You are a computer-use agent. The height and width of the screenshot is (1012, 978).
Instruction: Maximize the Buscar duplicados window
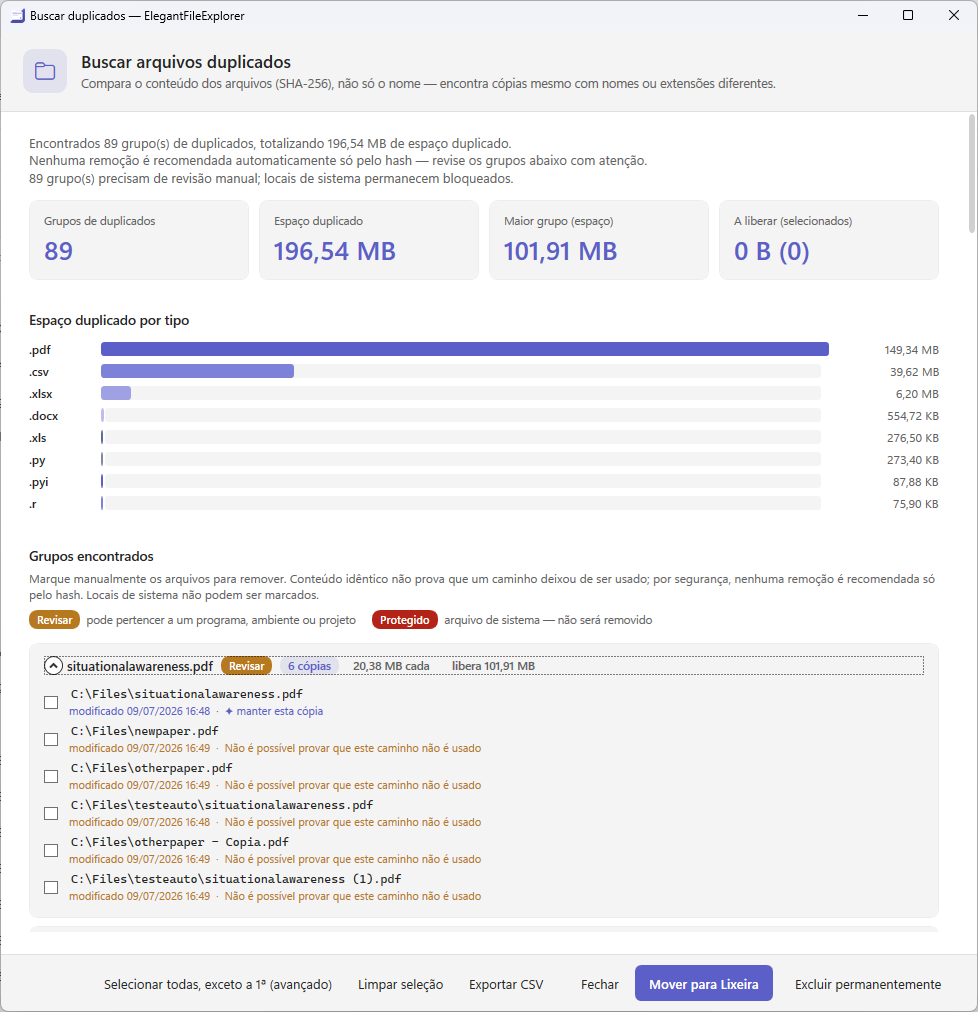pyautogui.click(x=908, y=15)
